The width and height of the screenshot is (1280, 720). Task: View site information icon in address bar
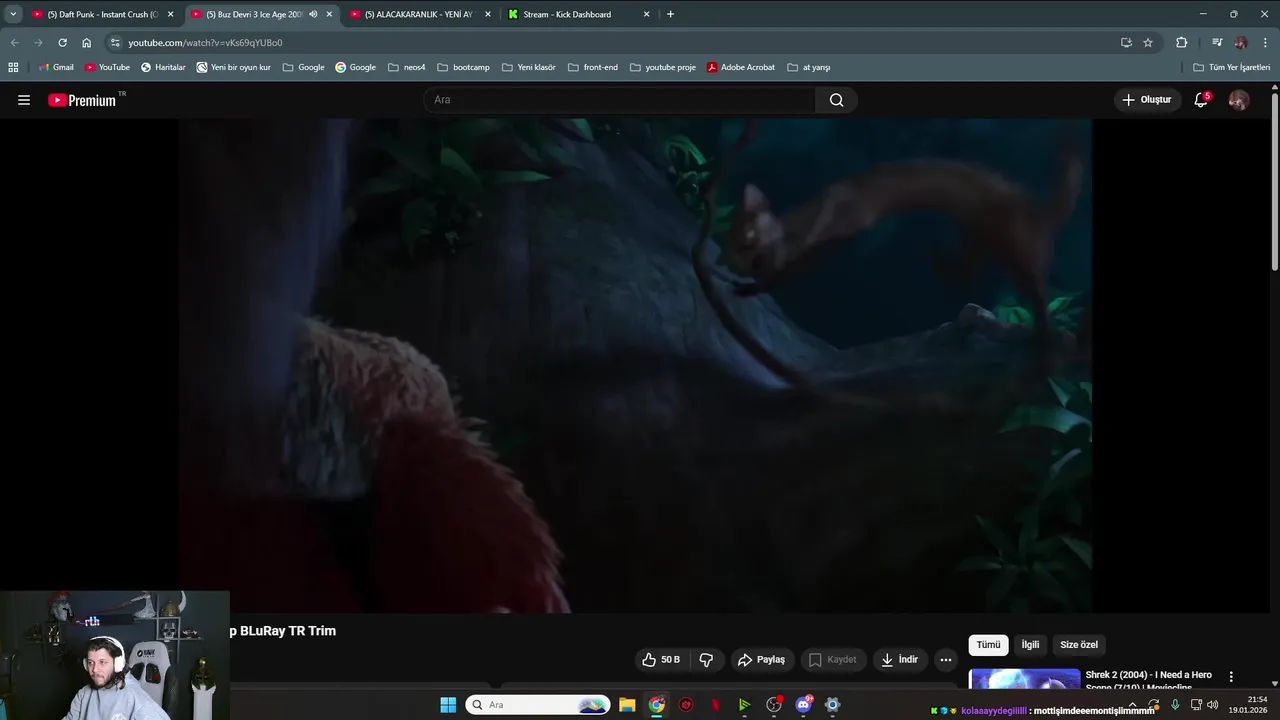coord(115,43)
